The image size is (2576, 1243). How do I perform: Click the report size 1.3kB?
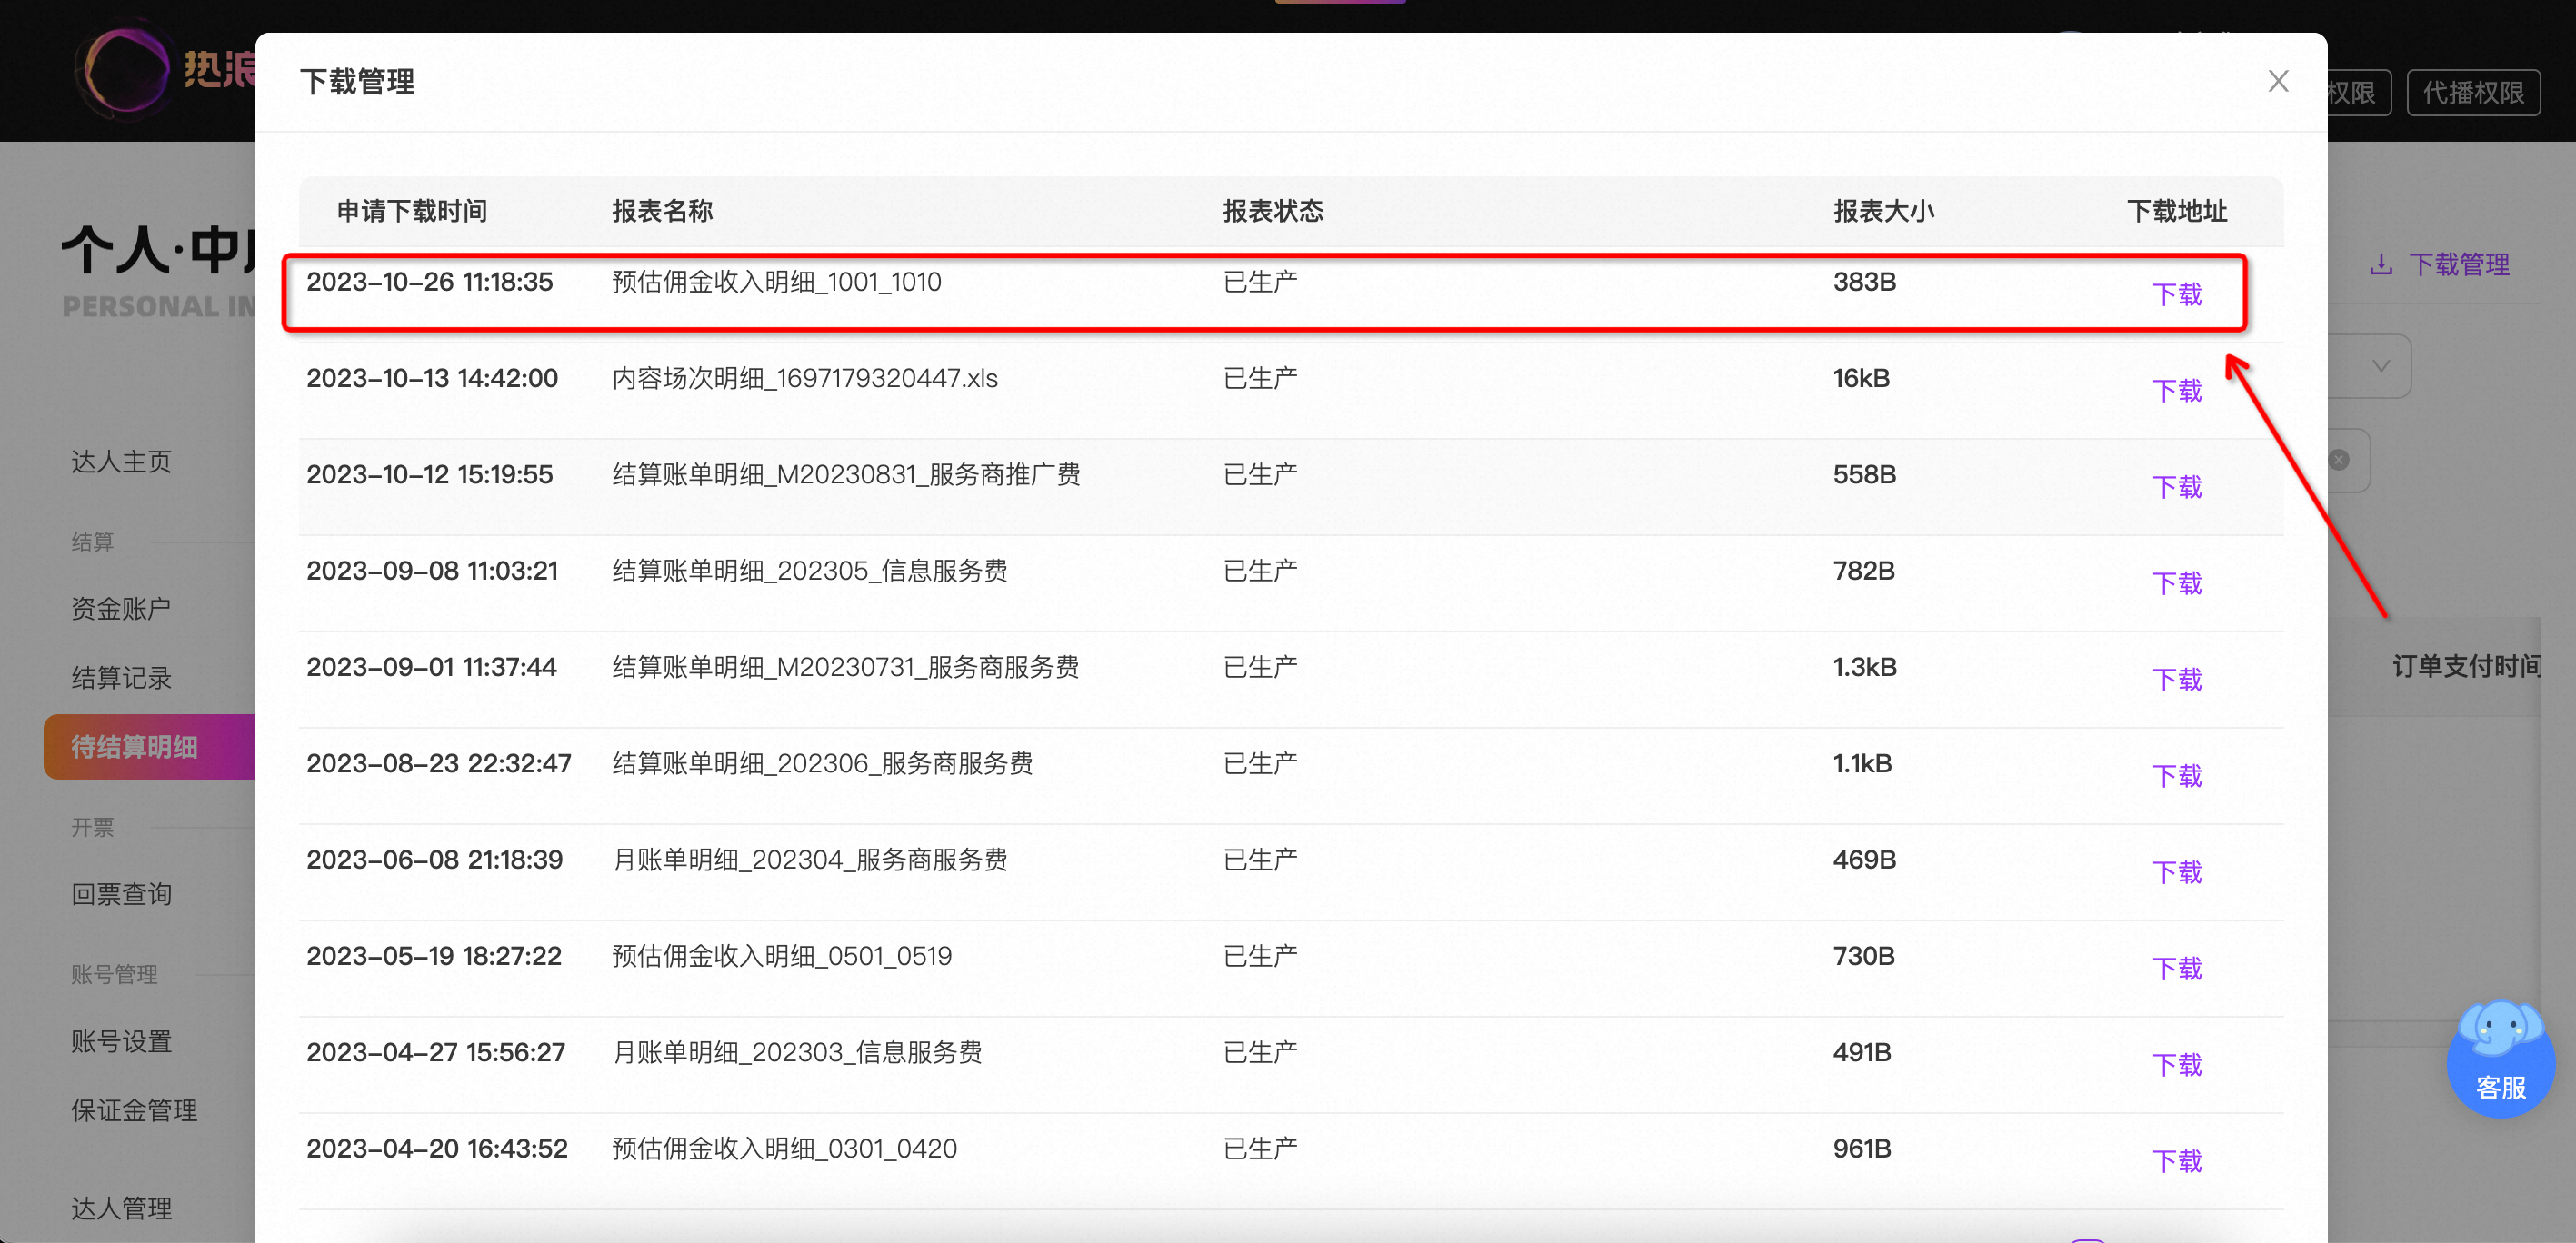coord(1864,667)
